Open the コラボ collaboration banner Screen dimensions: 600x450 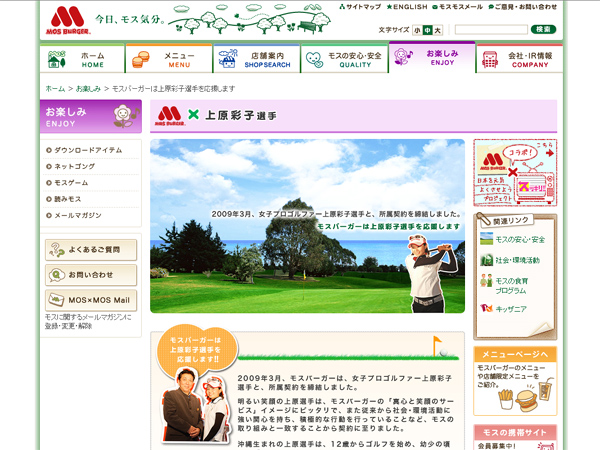pyautogui.click(x=515, y=173)
